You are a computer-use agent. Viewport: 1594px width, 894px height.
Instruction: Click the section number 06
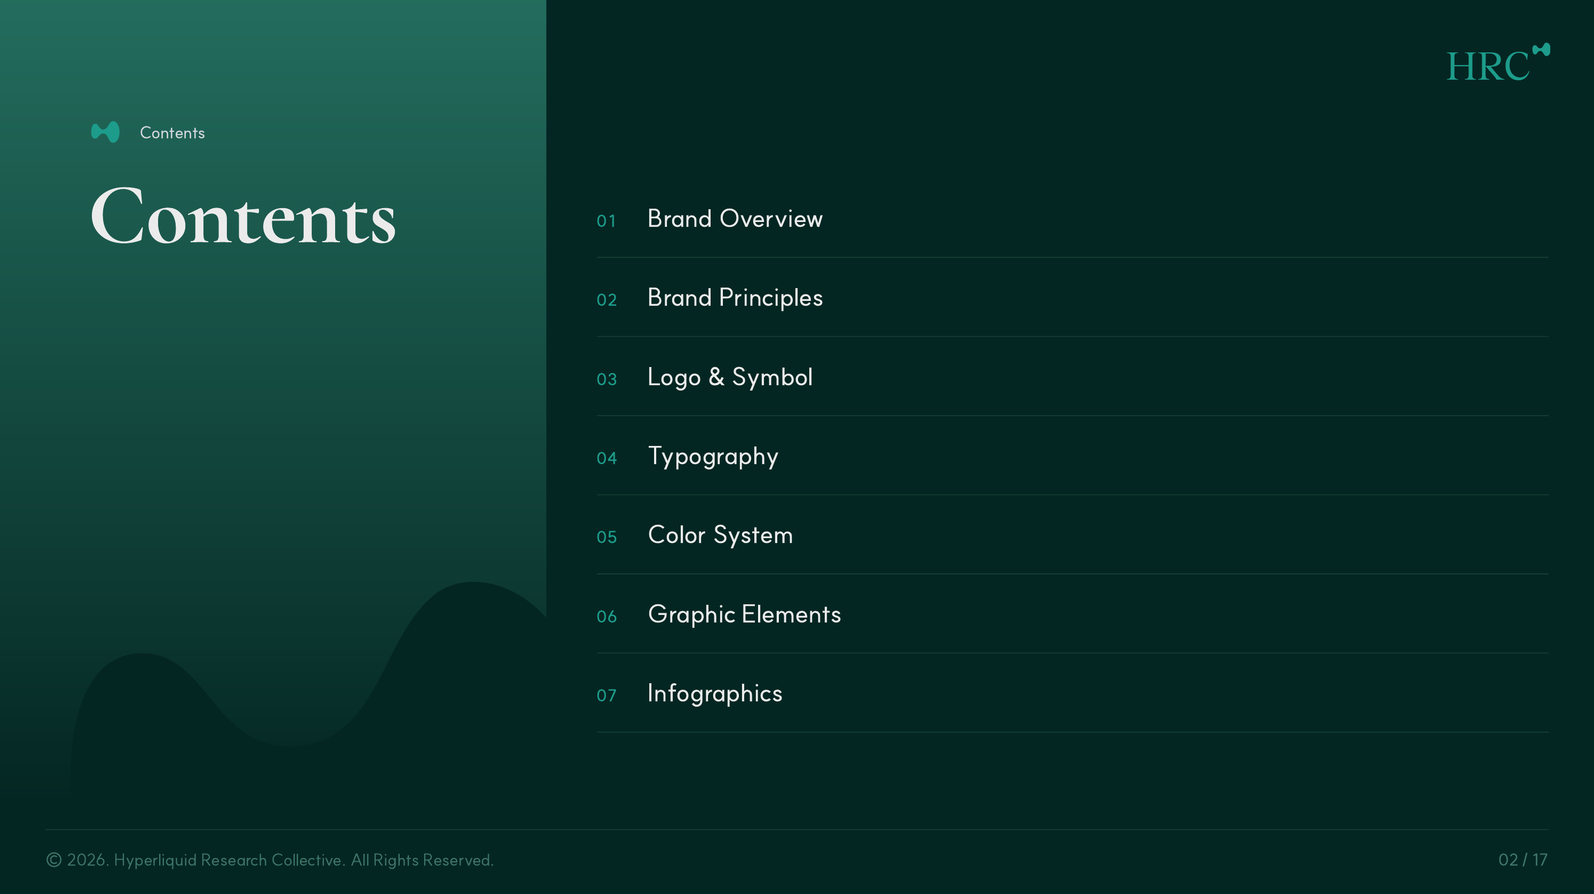(x=606, y=617)
